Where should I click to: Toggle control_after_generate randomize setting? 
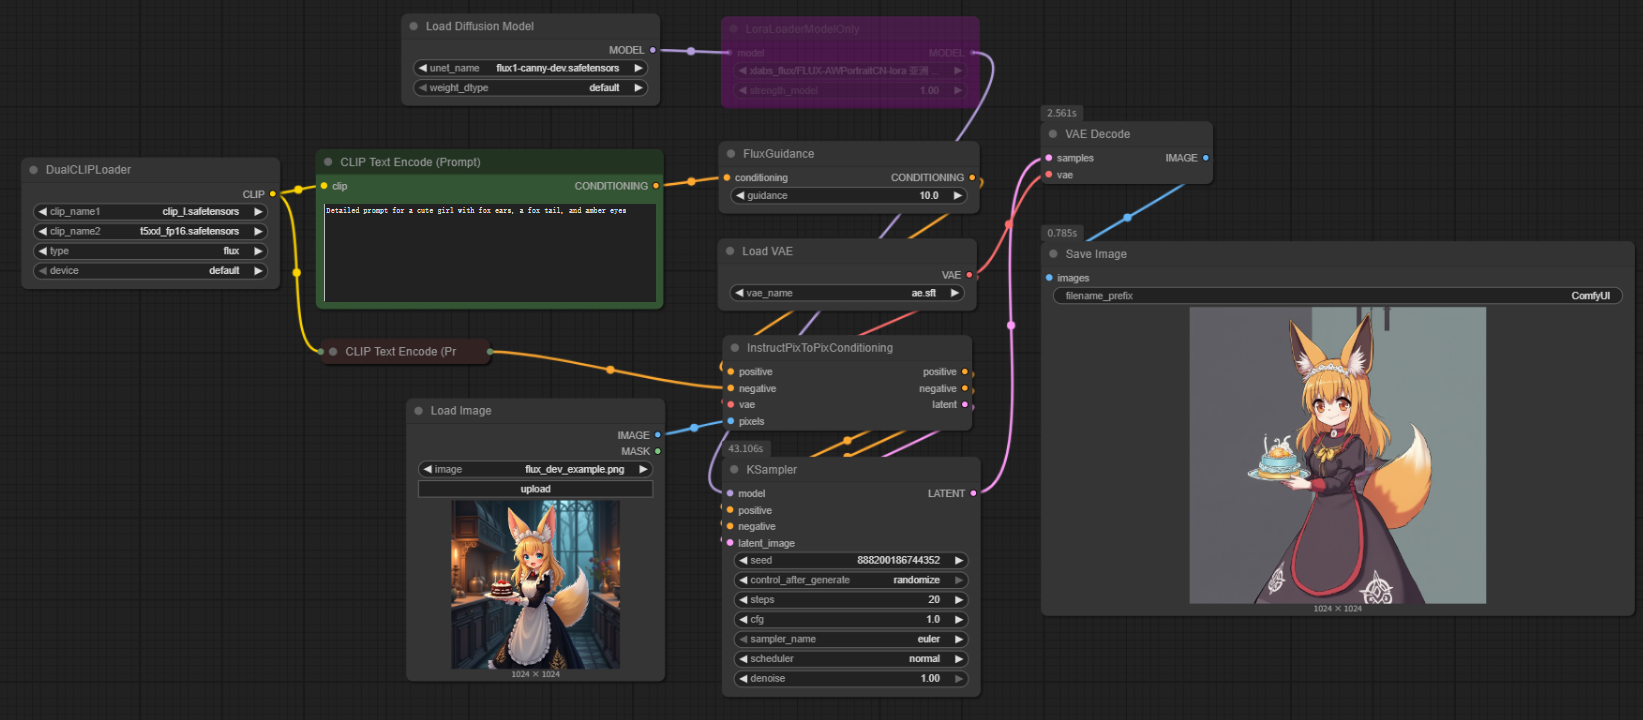850,580
